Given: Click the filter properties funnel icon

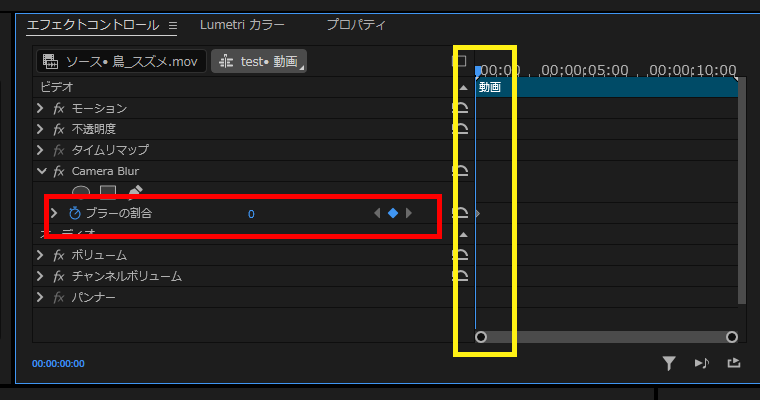Looking at the screenshot, I should 669,363.
